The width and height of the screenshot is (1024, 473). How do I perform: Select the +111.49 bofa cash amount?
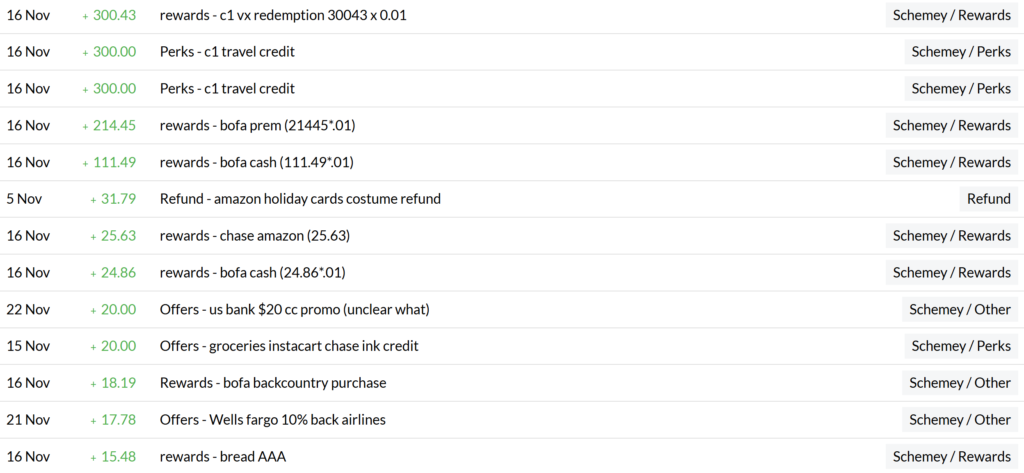[114, 162]
